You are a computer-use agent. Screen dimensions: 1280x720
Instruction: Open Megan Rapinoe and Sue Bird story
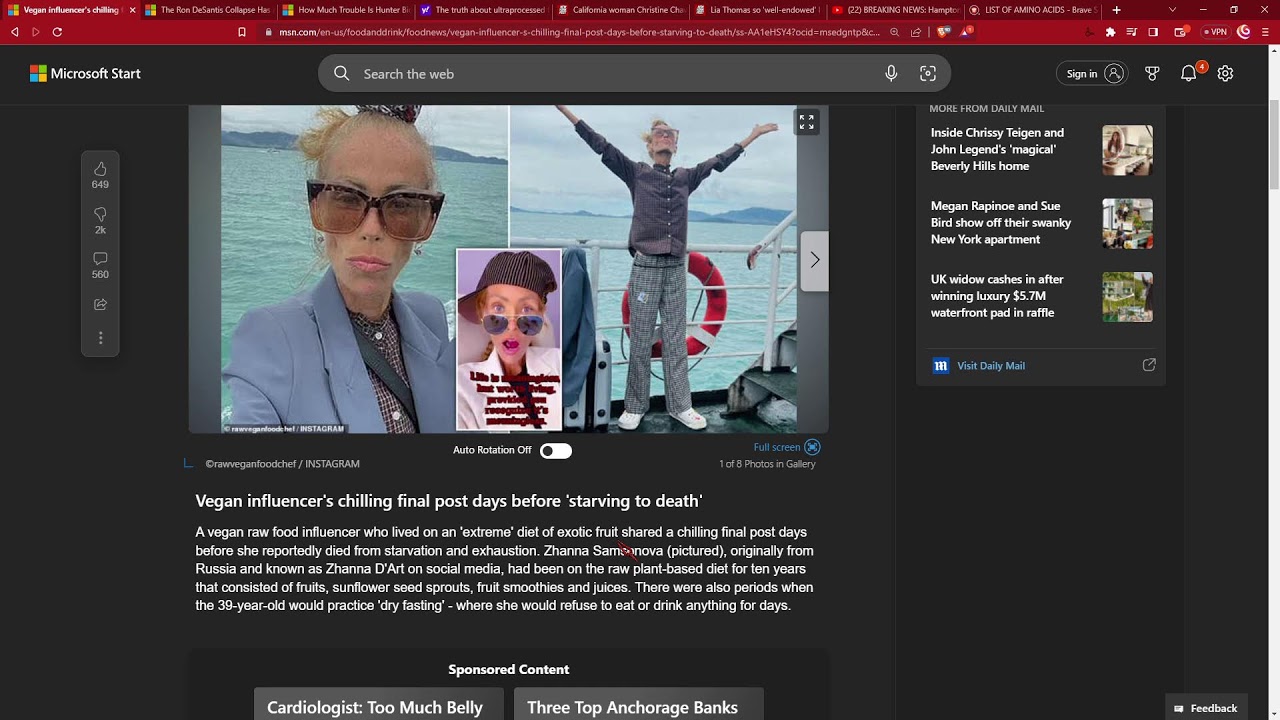pos(1001,223)
